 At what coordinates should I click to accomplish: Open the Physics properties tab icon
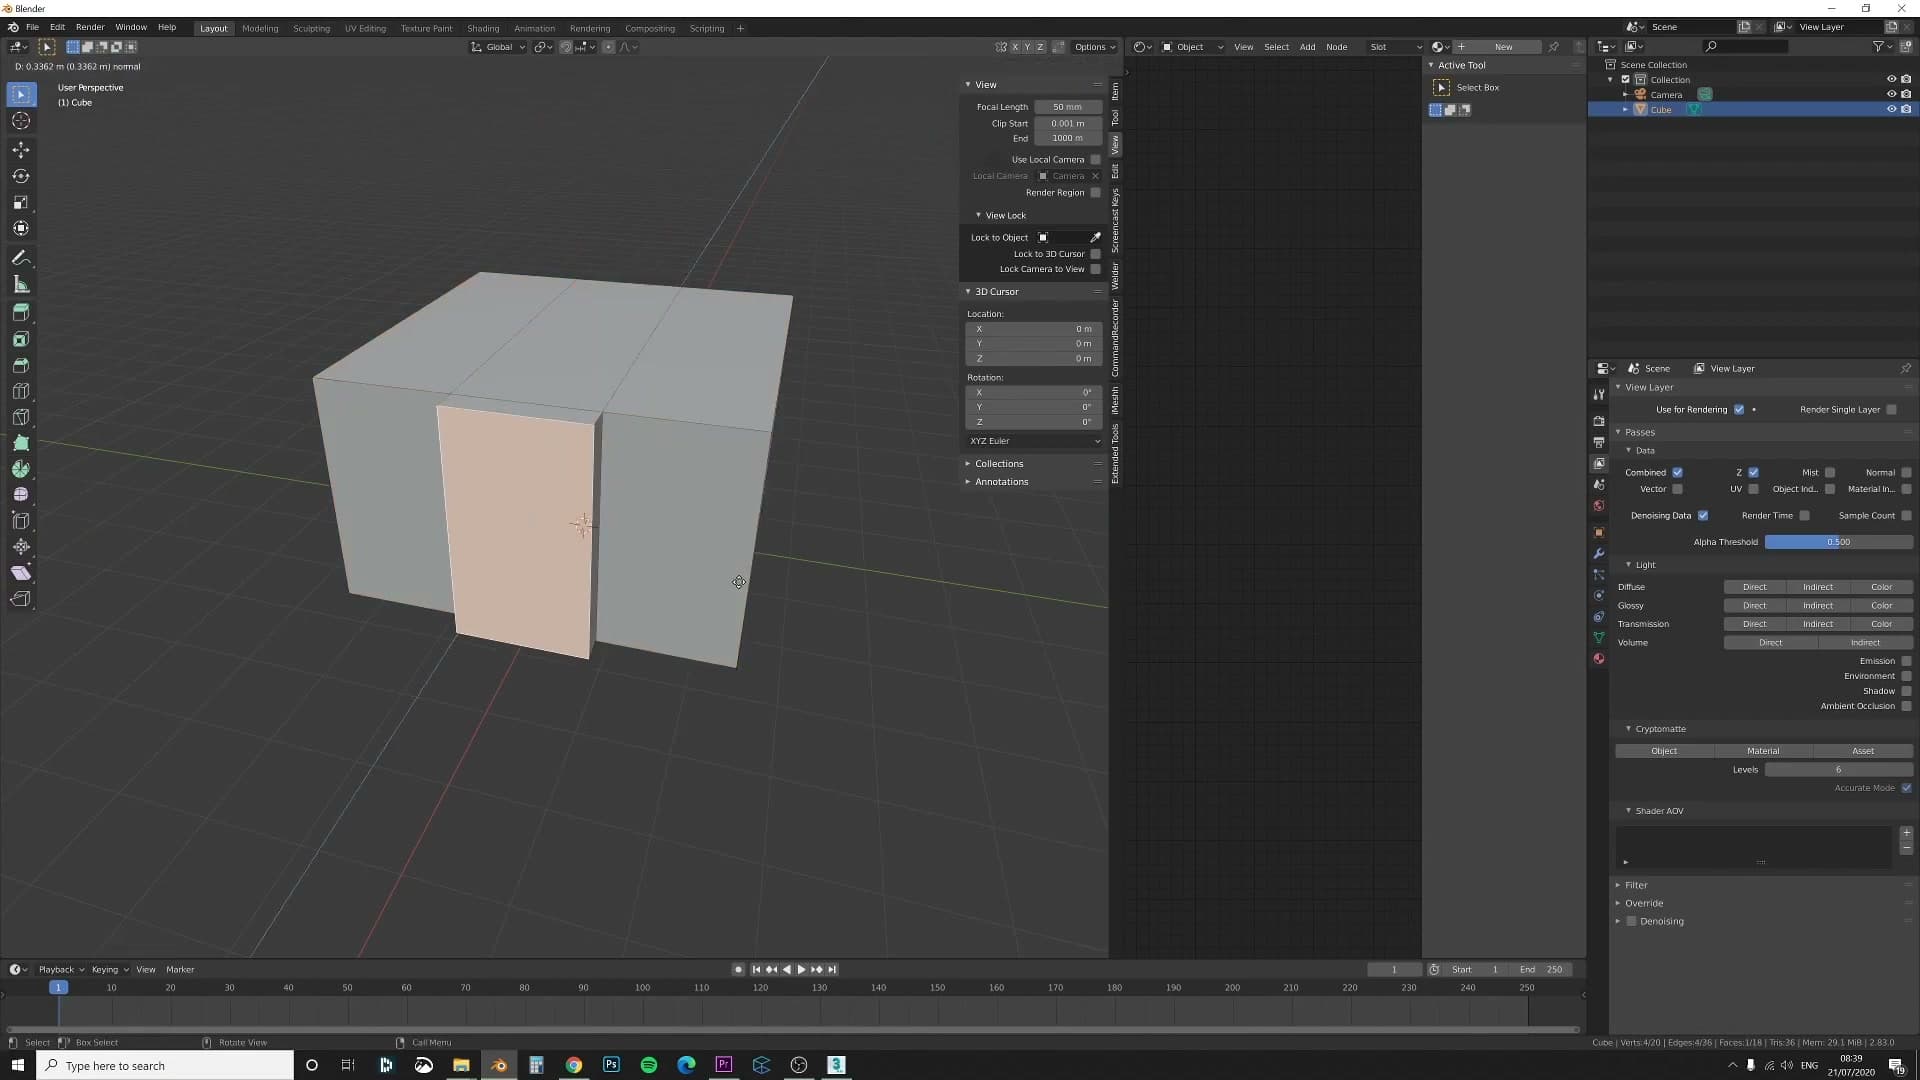[x=1599, y=595]
